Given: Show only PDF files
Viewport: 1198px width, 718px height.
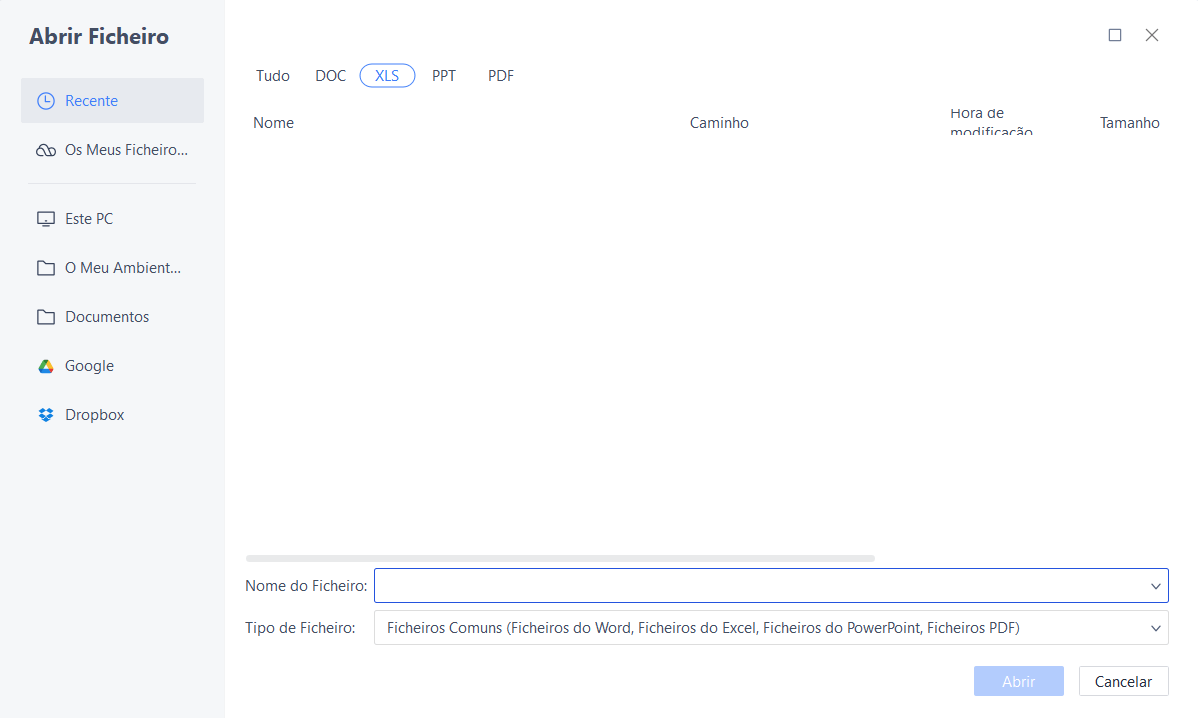Looking at the screenshot, I should point(500,75).
